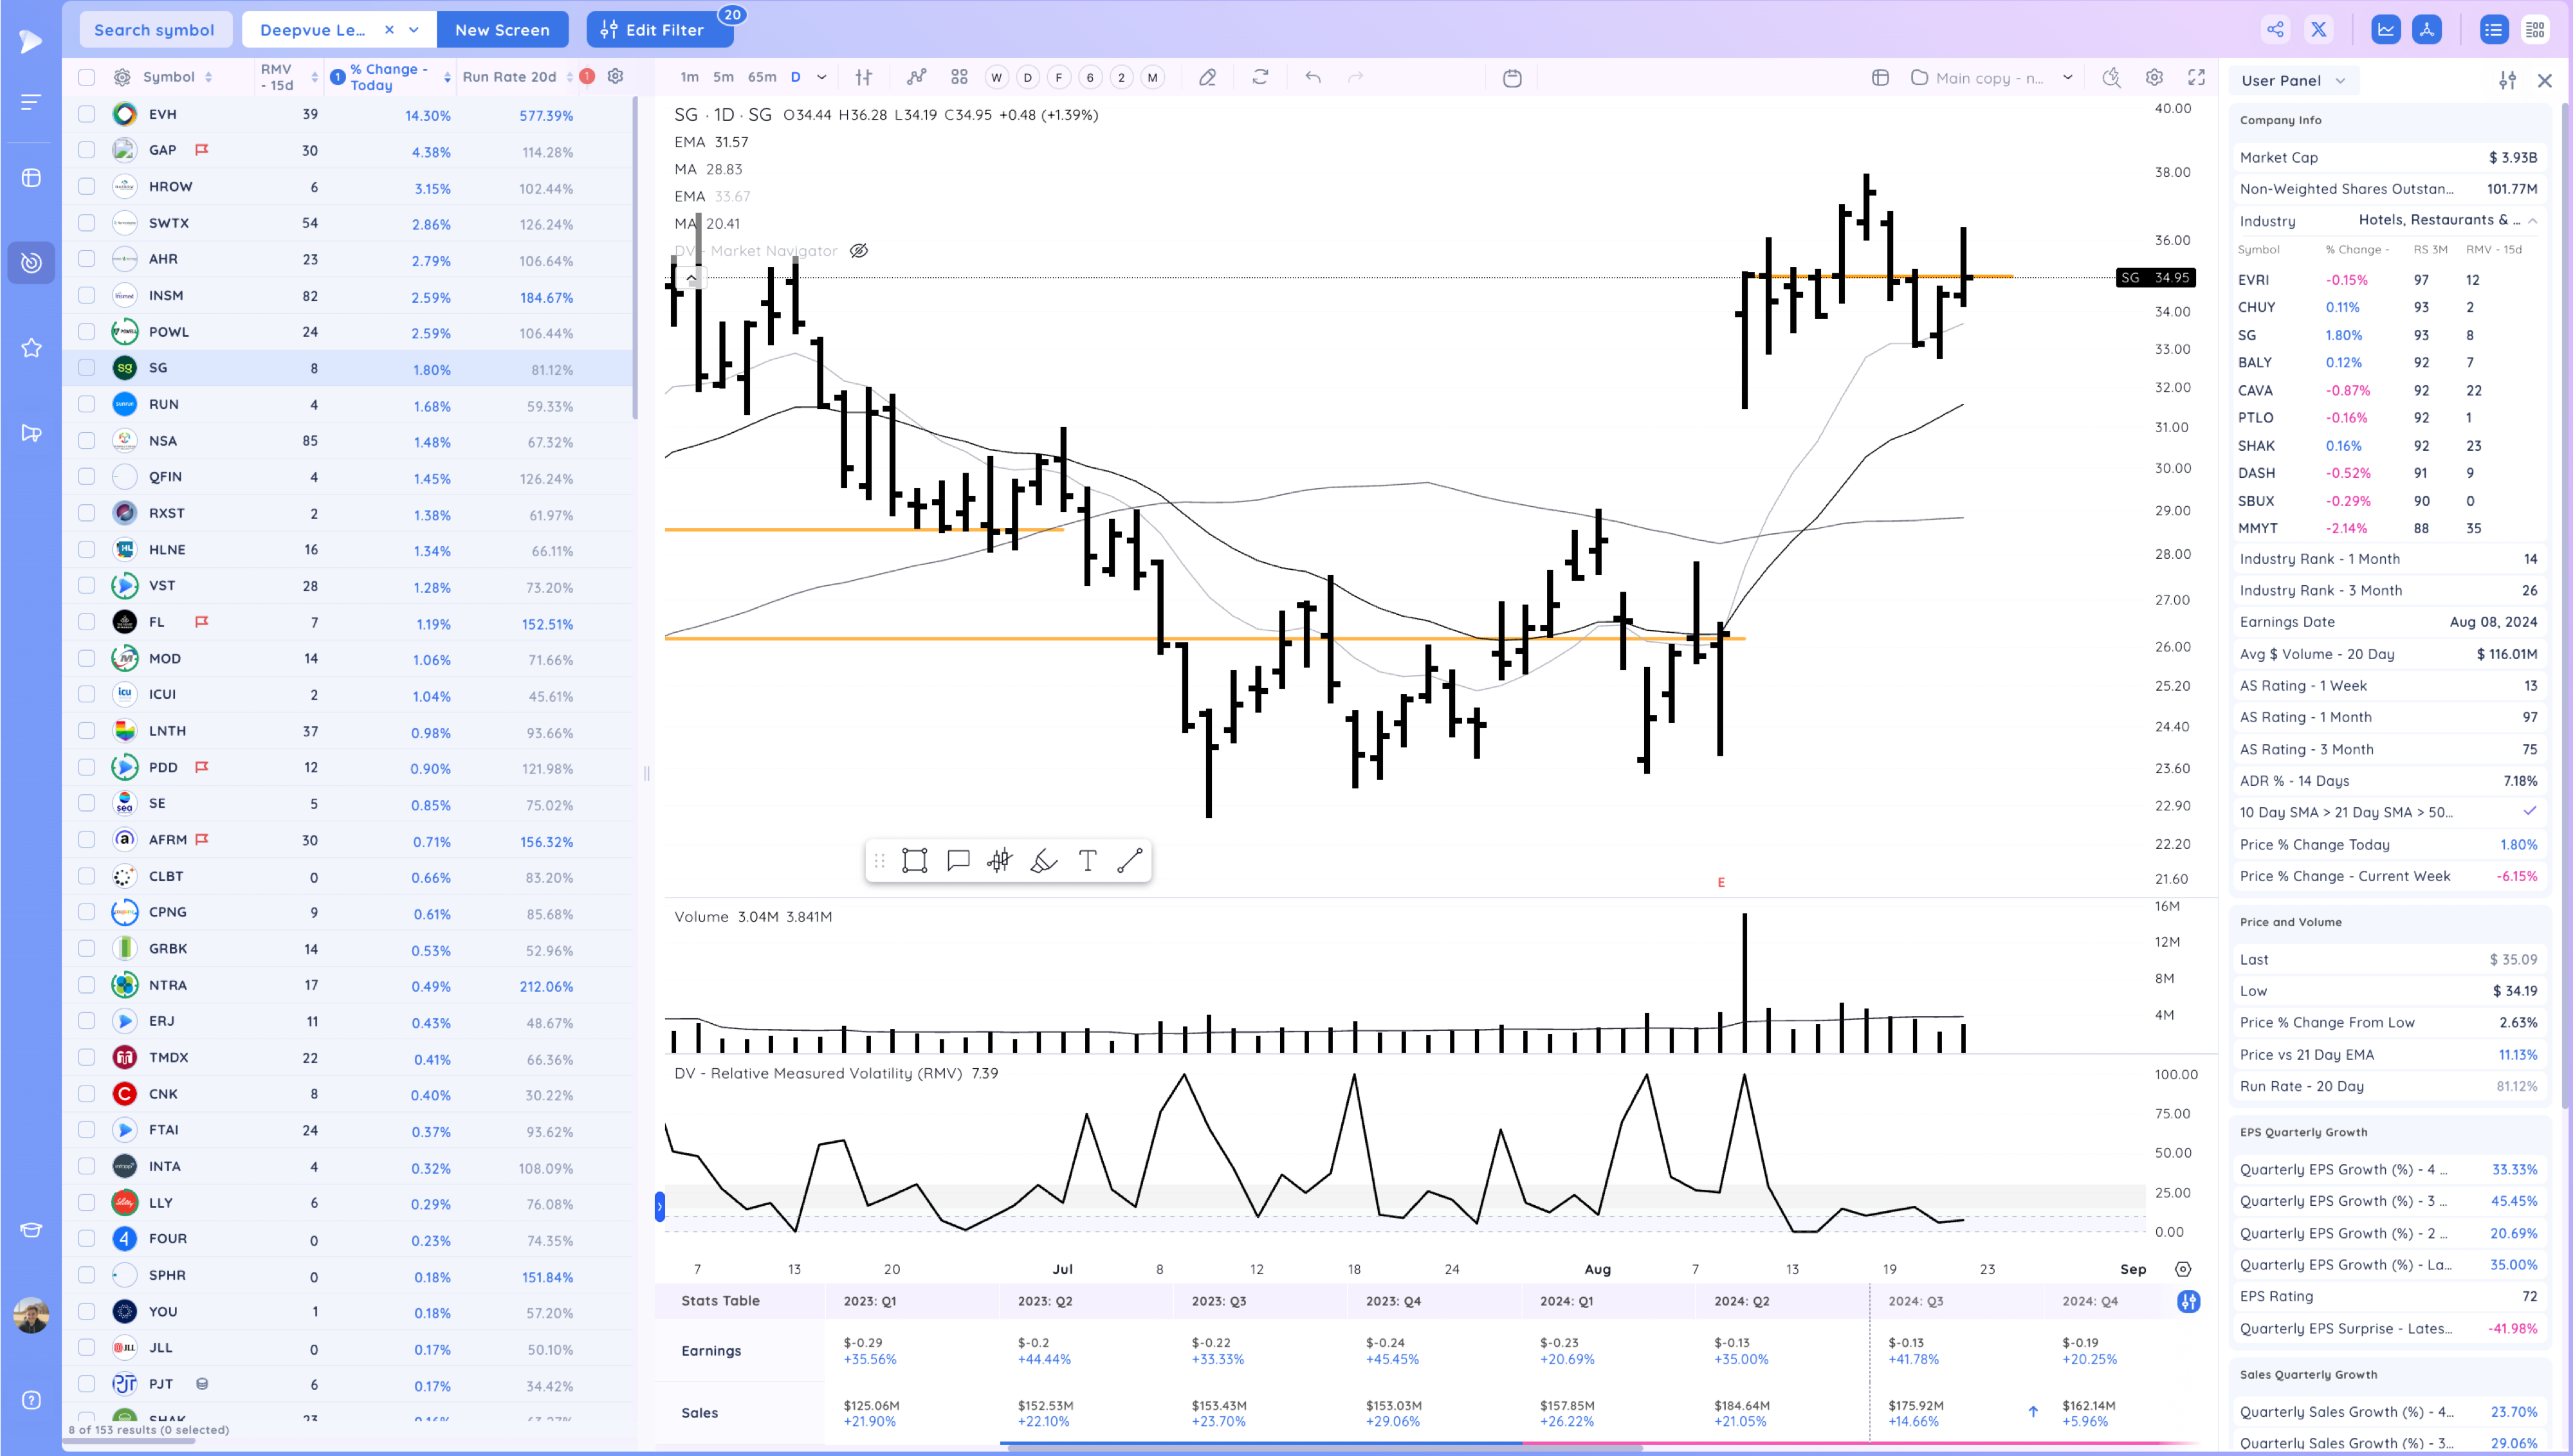Image resolution: width=2573 pixels, height=1456 pixels.
Task: Tick the checkbox for VST row
Action: point(87,586)
